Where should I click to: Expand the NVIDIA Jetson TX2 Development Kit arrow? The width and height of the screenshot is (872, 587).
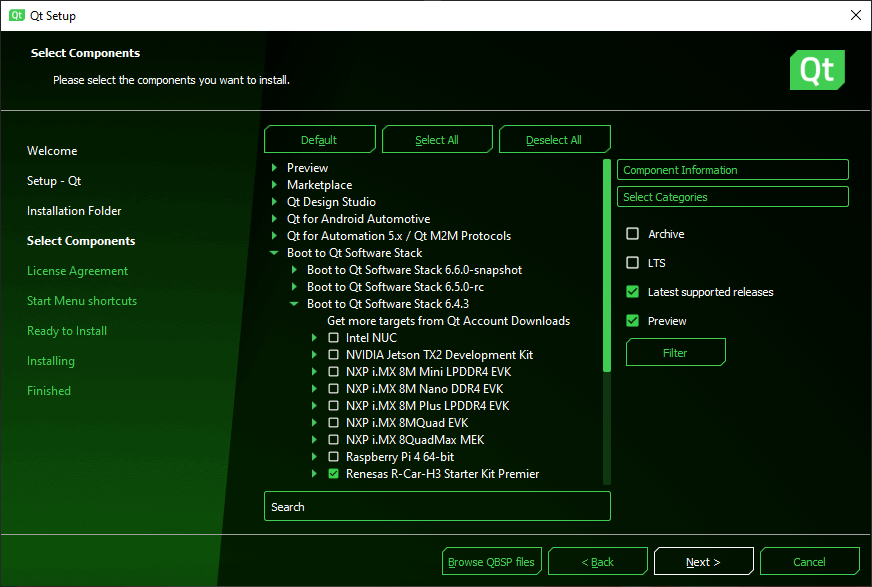(314, 355)
